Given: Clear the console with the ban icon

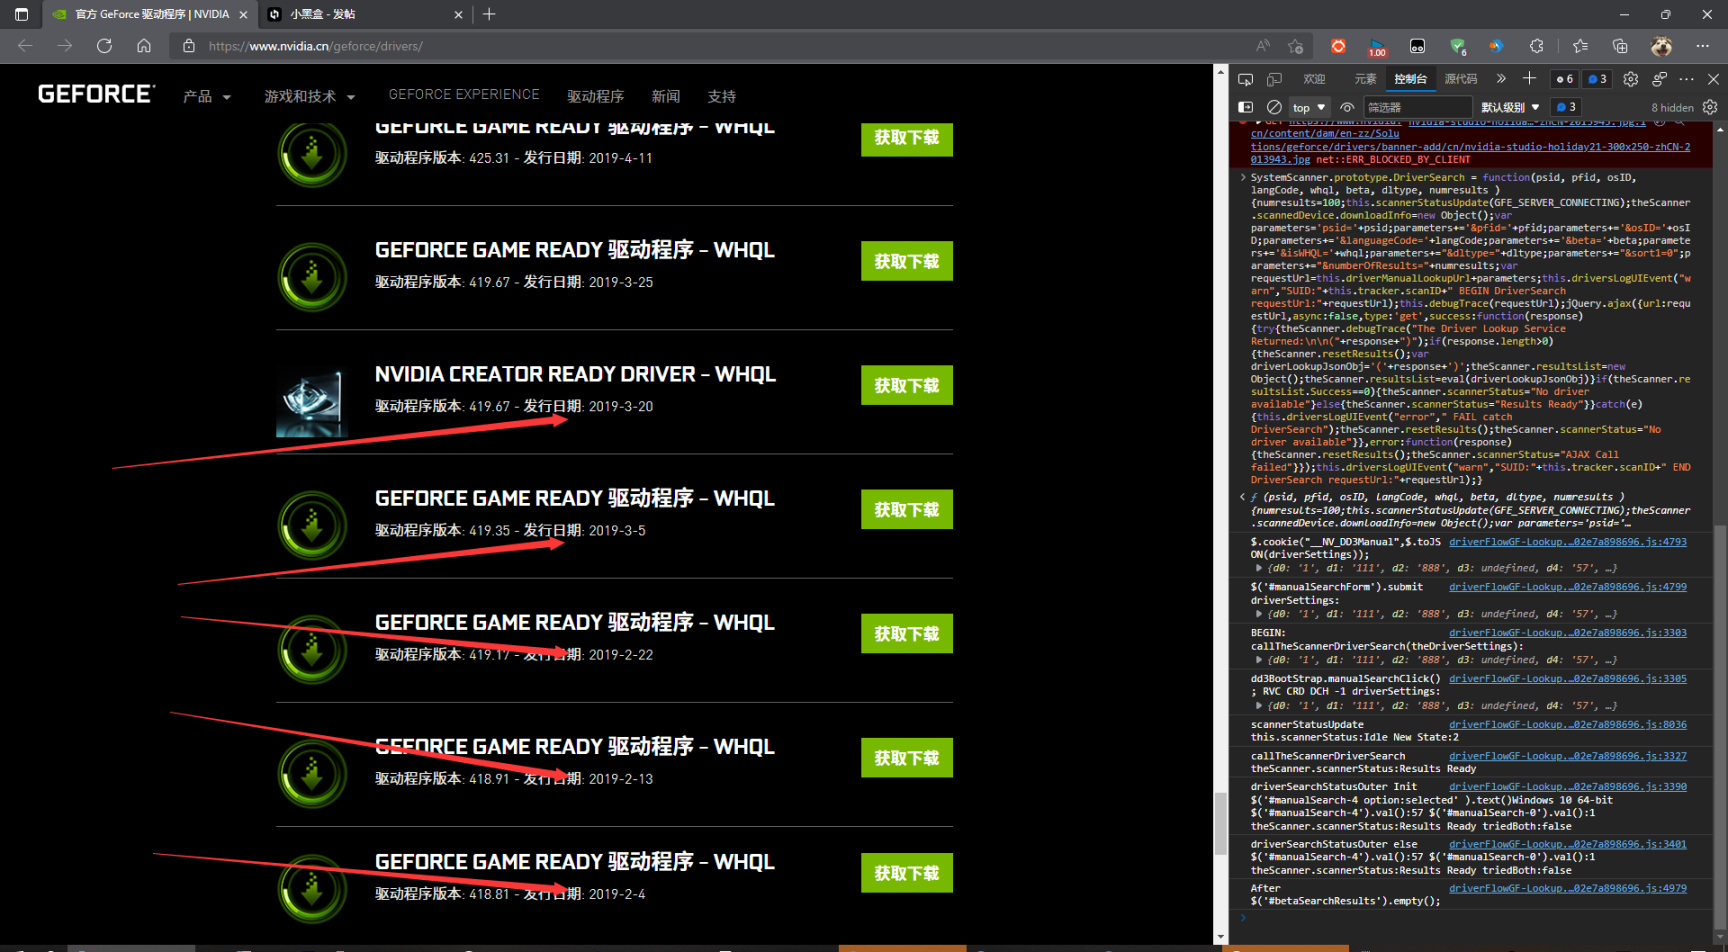Looking at the screenshot, I should pos(1274,107).
